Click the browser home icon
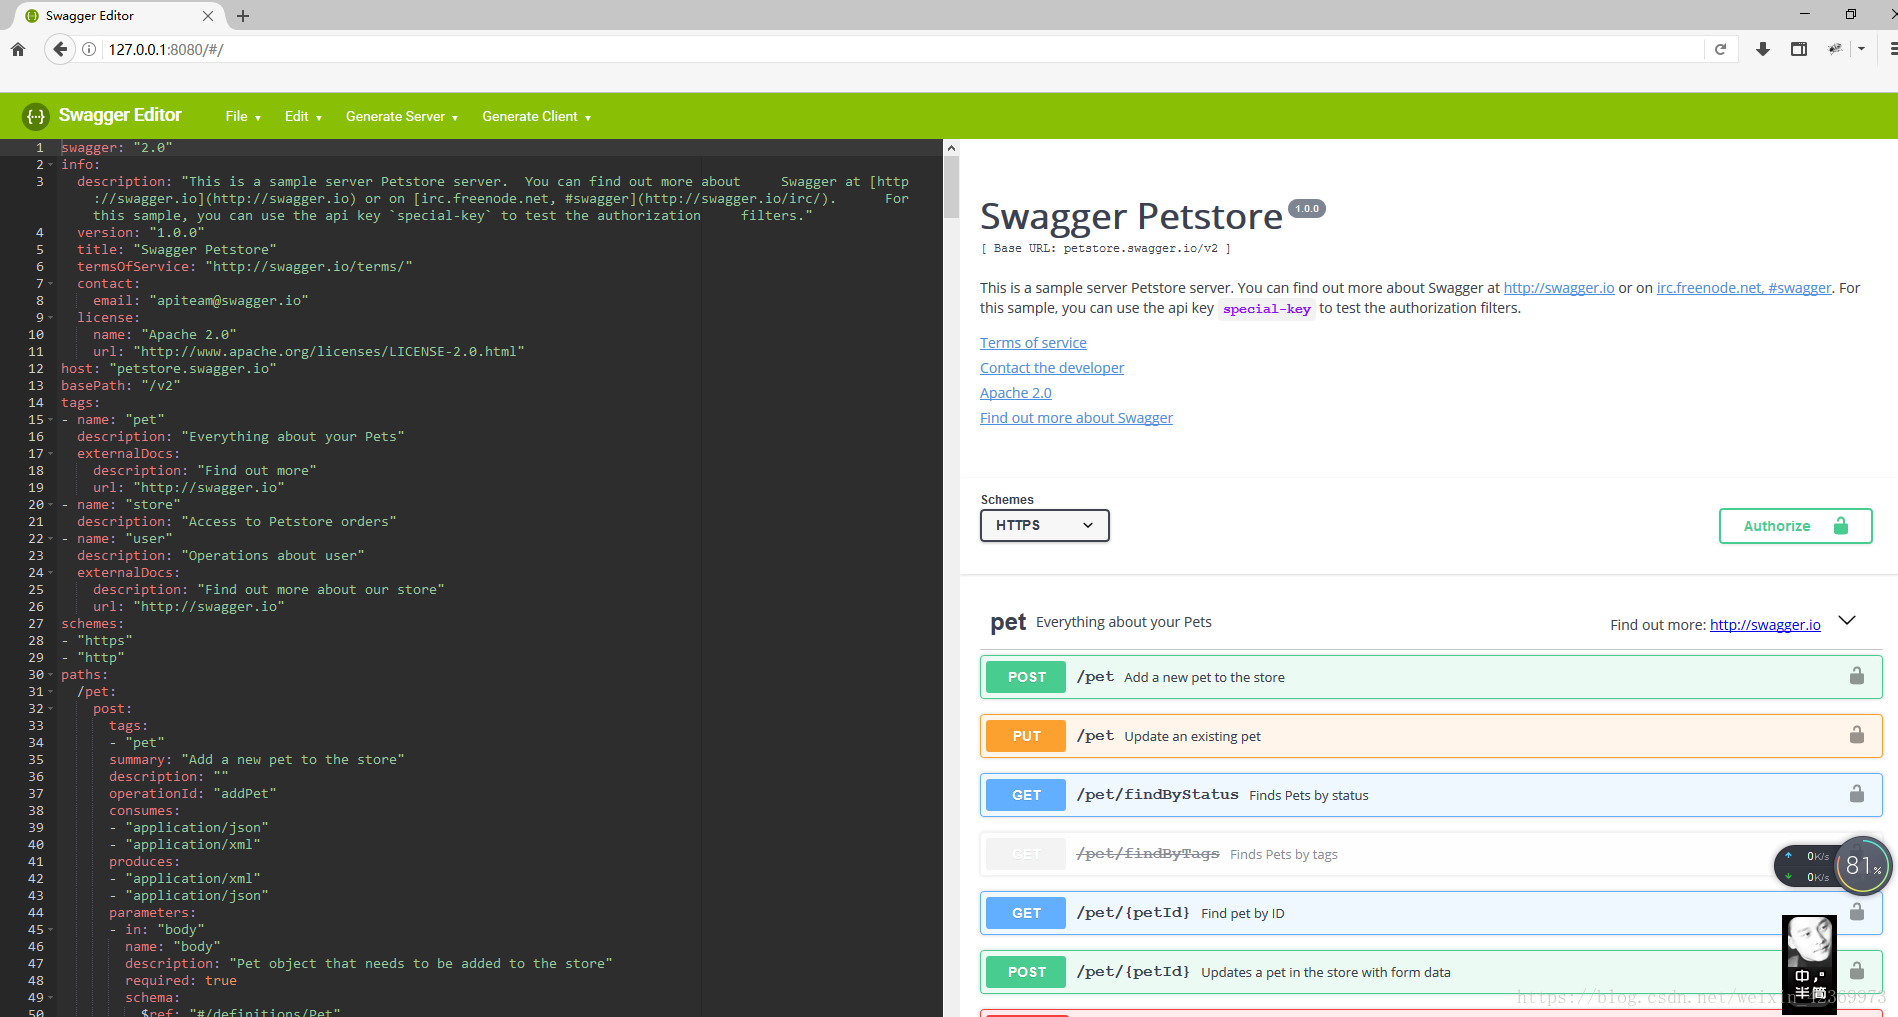The height and width of the screenshot is (1017, 1898). [x=18, y=49]
